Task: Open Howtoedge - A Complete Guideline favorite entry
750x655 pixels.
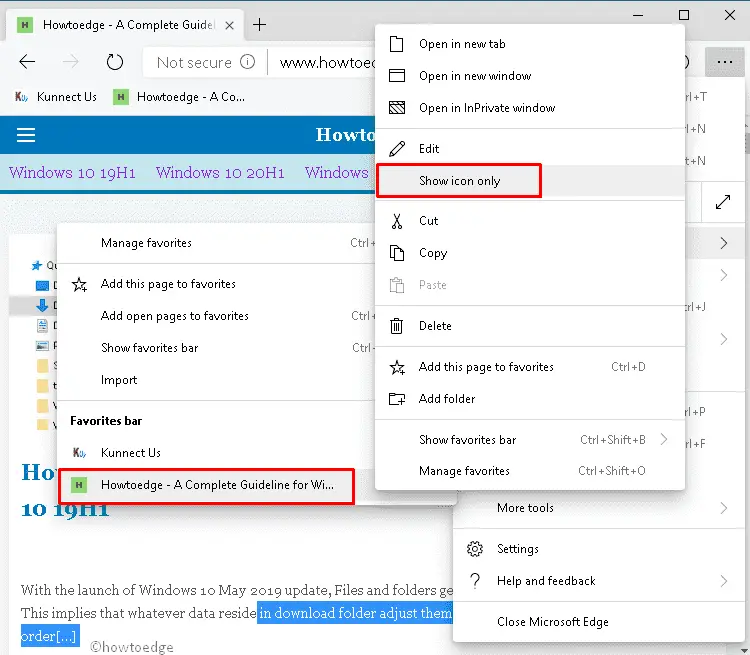Action: tap(206, 485)
